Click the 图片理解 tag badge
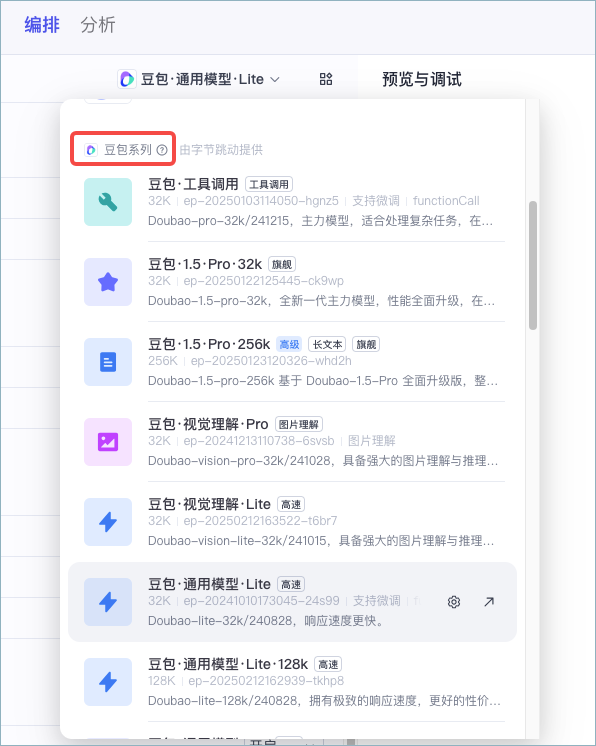The width and height of the screenshot is (596, 746). coord(299,424)
